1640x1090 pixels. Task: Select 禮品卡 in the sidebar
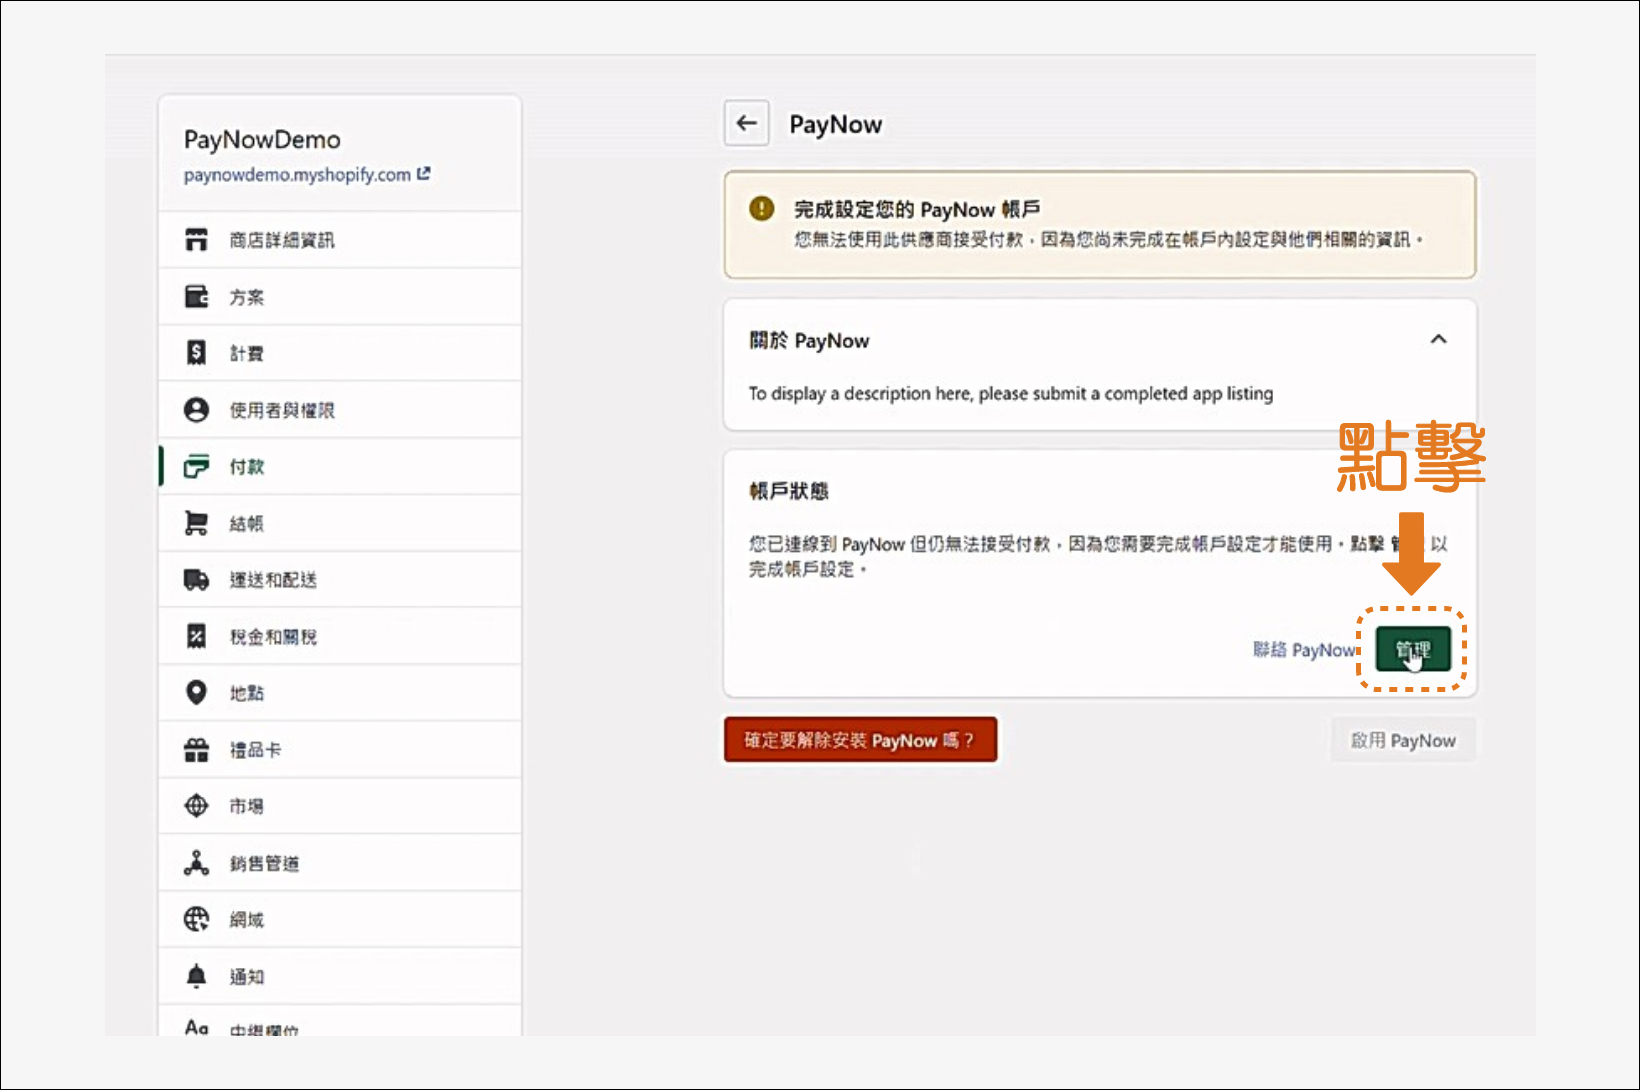tap(339, 750)
